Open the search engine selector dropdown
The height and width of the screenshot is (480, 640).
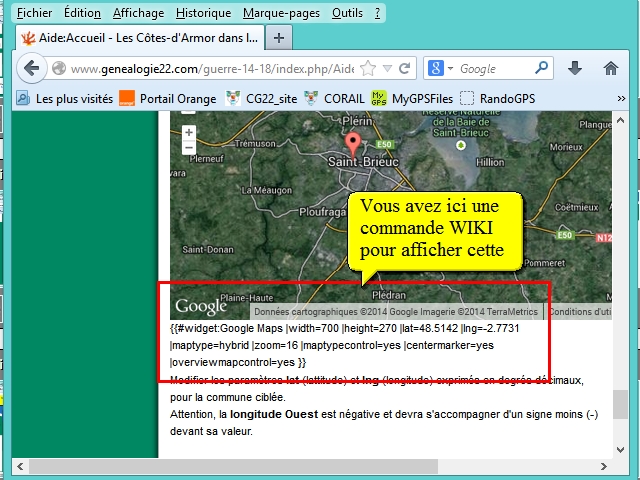point(451,68)
